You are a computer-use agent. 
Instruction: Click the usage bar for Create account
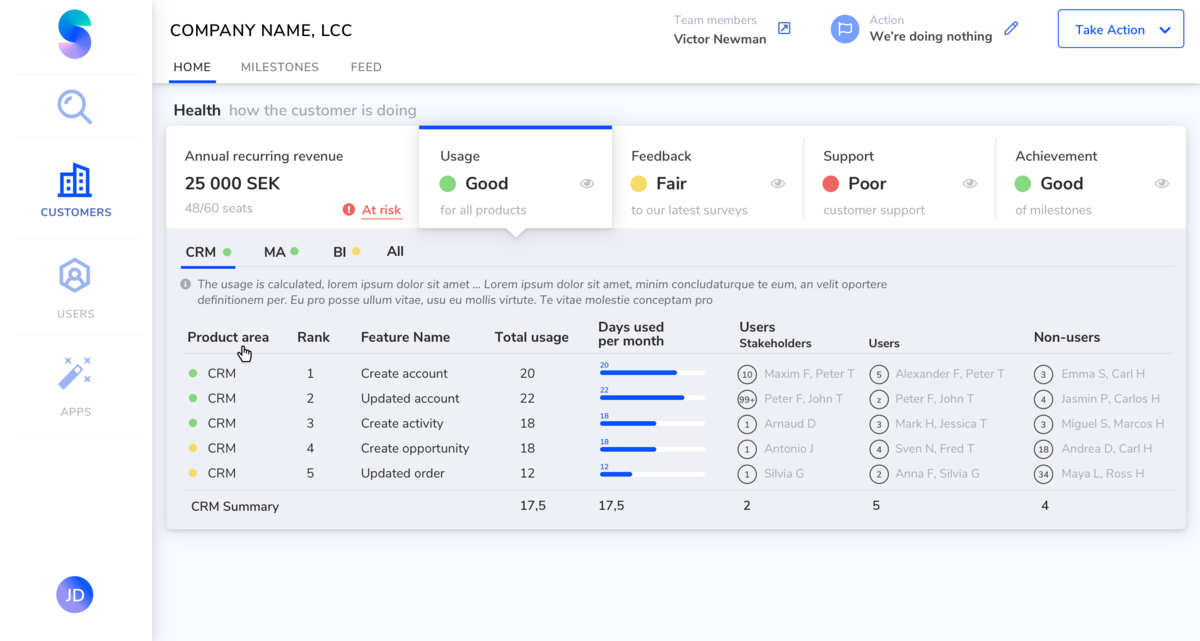click(650, 375)
